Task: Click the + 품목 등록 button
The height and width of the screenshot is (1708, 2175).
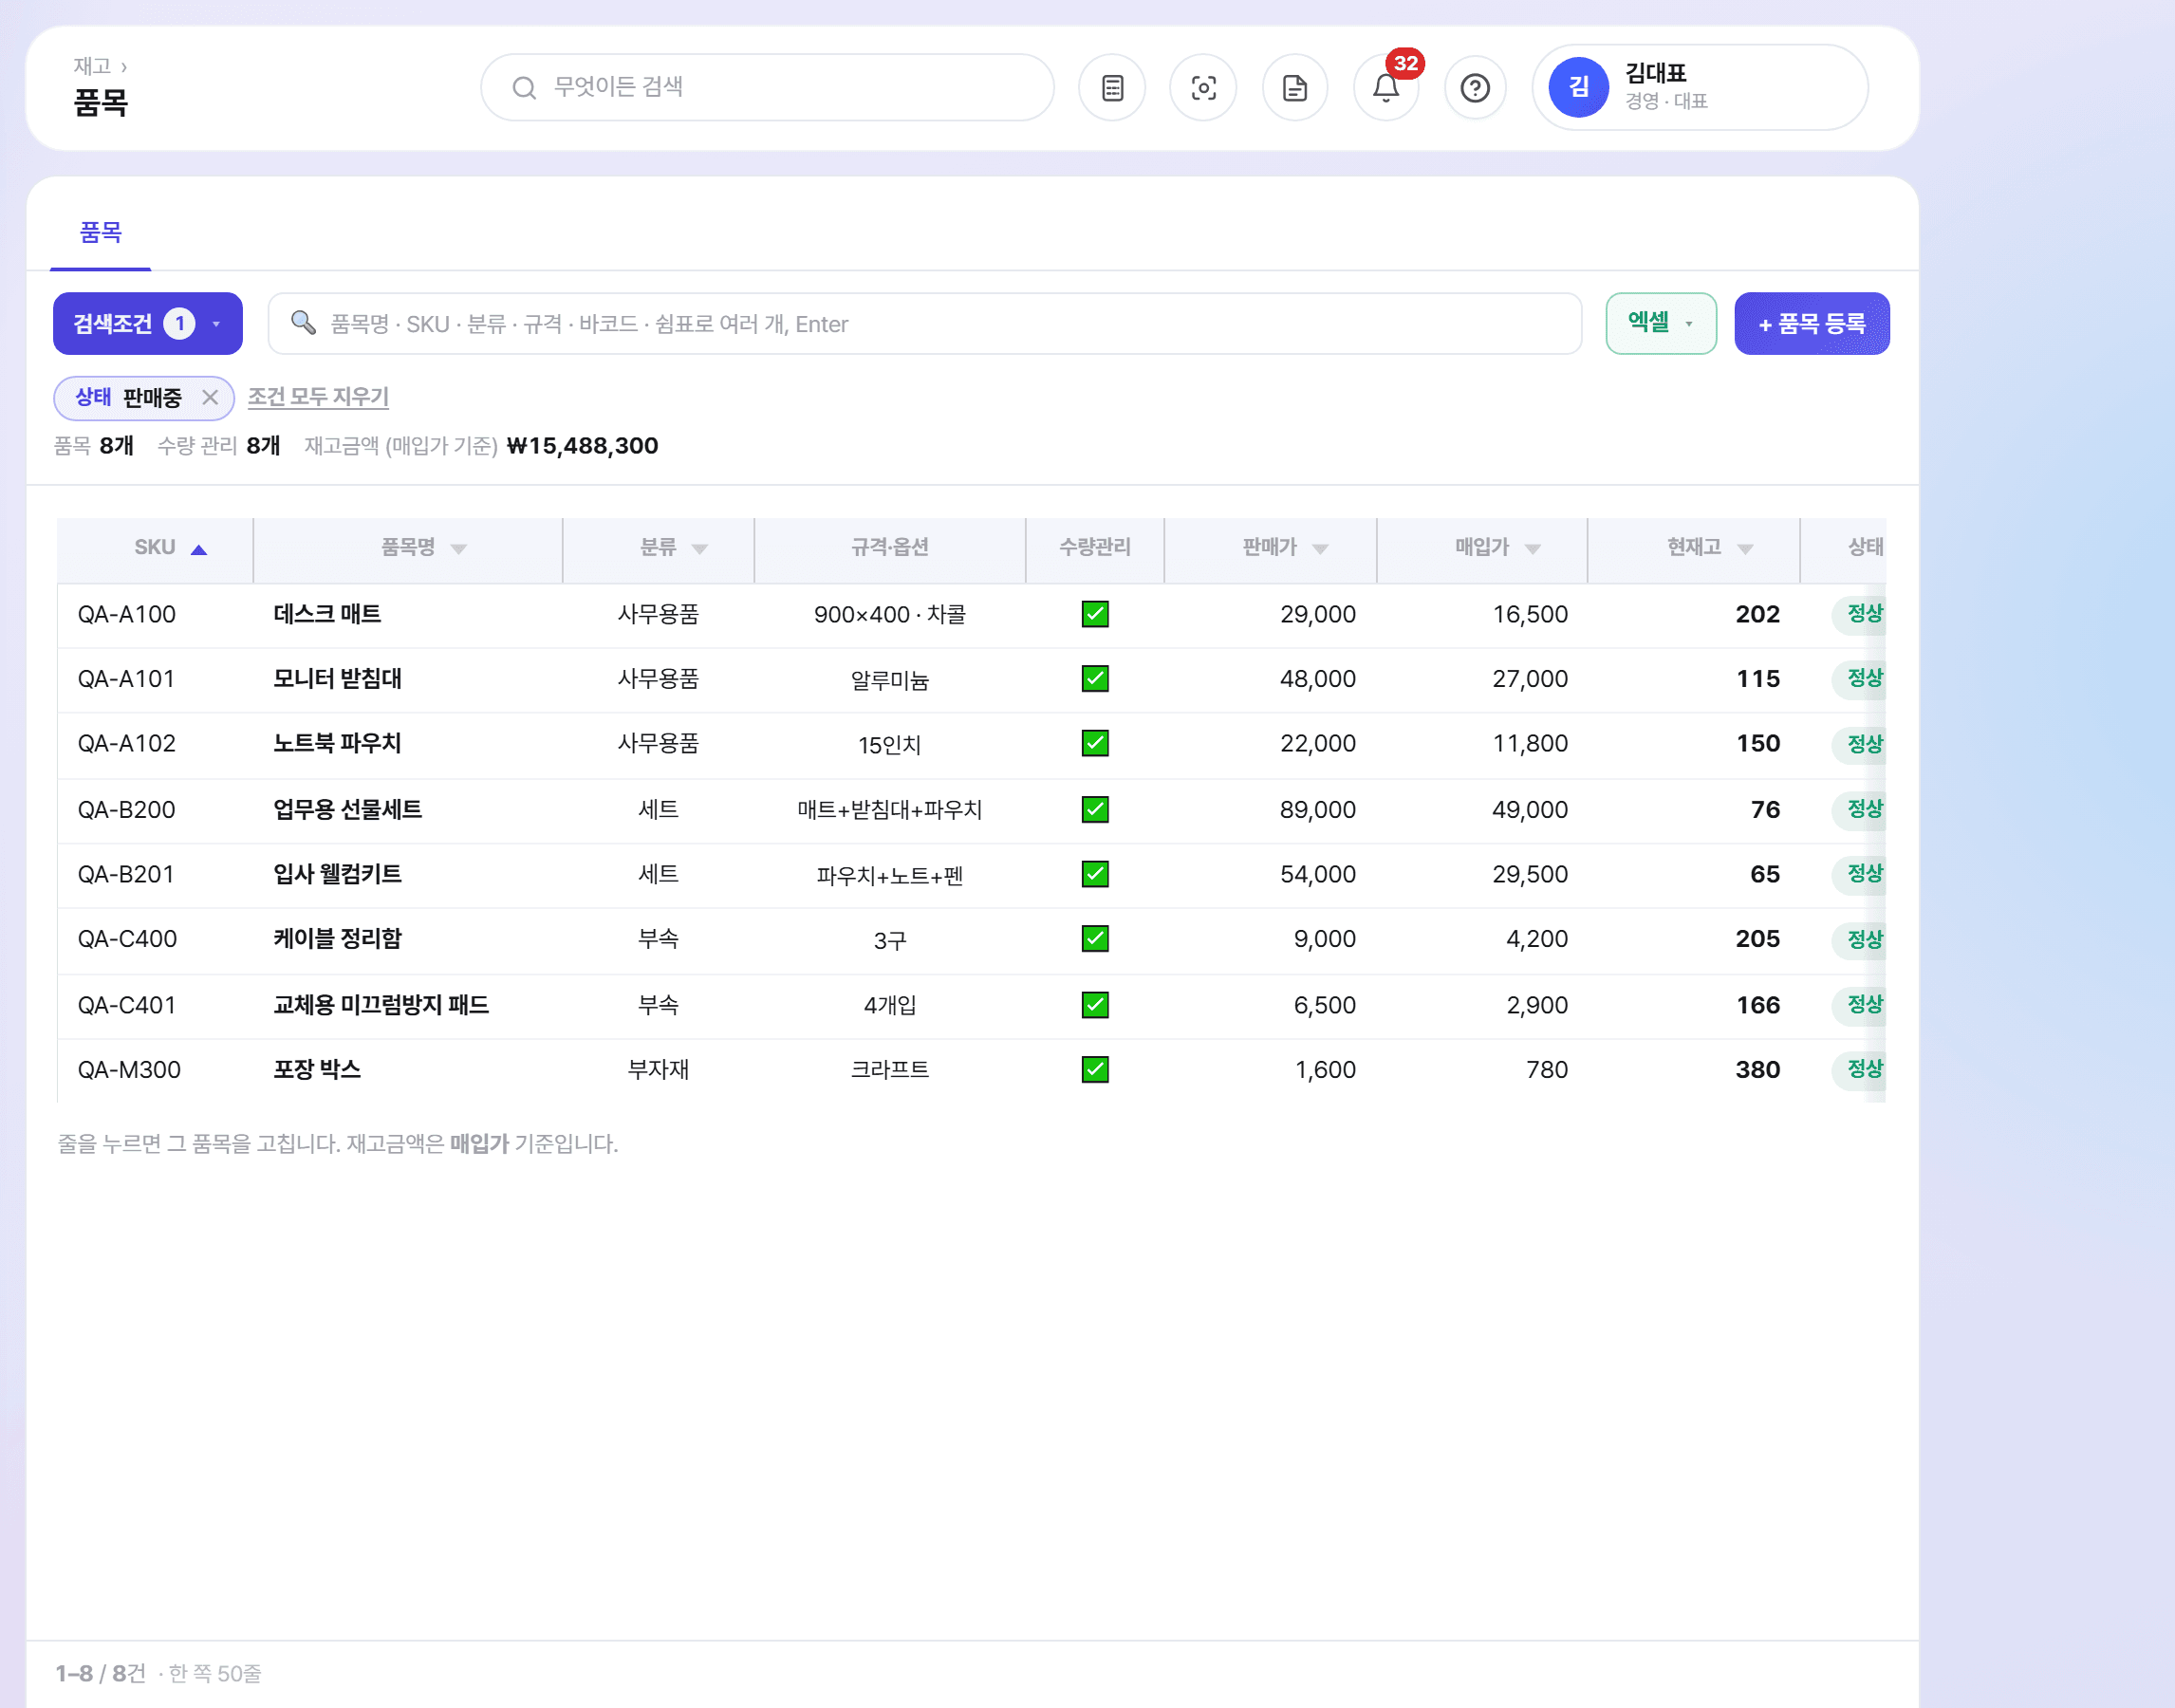Action: (x=1811, y=324)
